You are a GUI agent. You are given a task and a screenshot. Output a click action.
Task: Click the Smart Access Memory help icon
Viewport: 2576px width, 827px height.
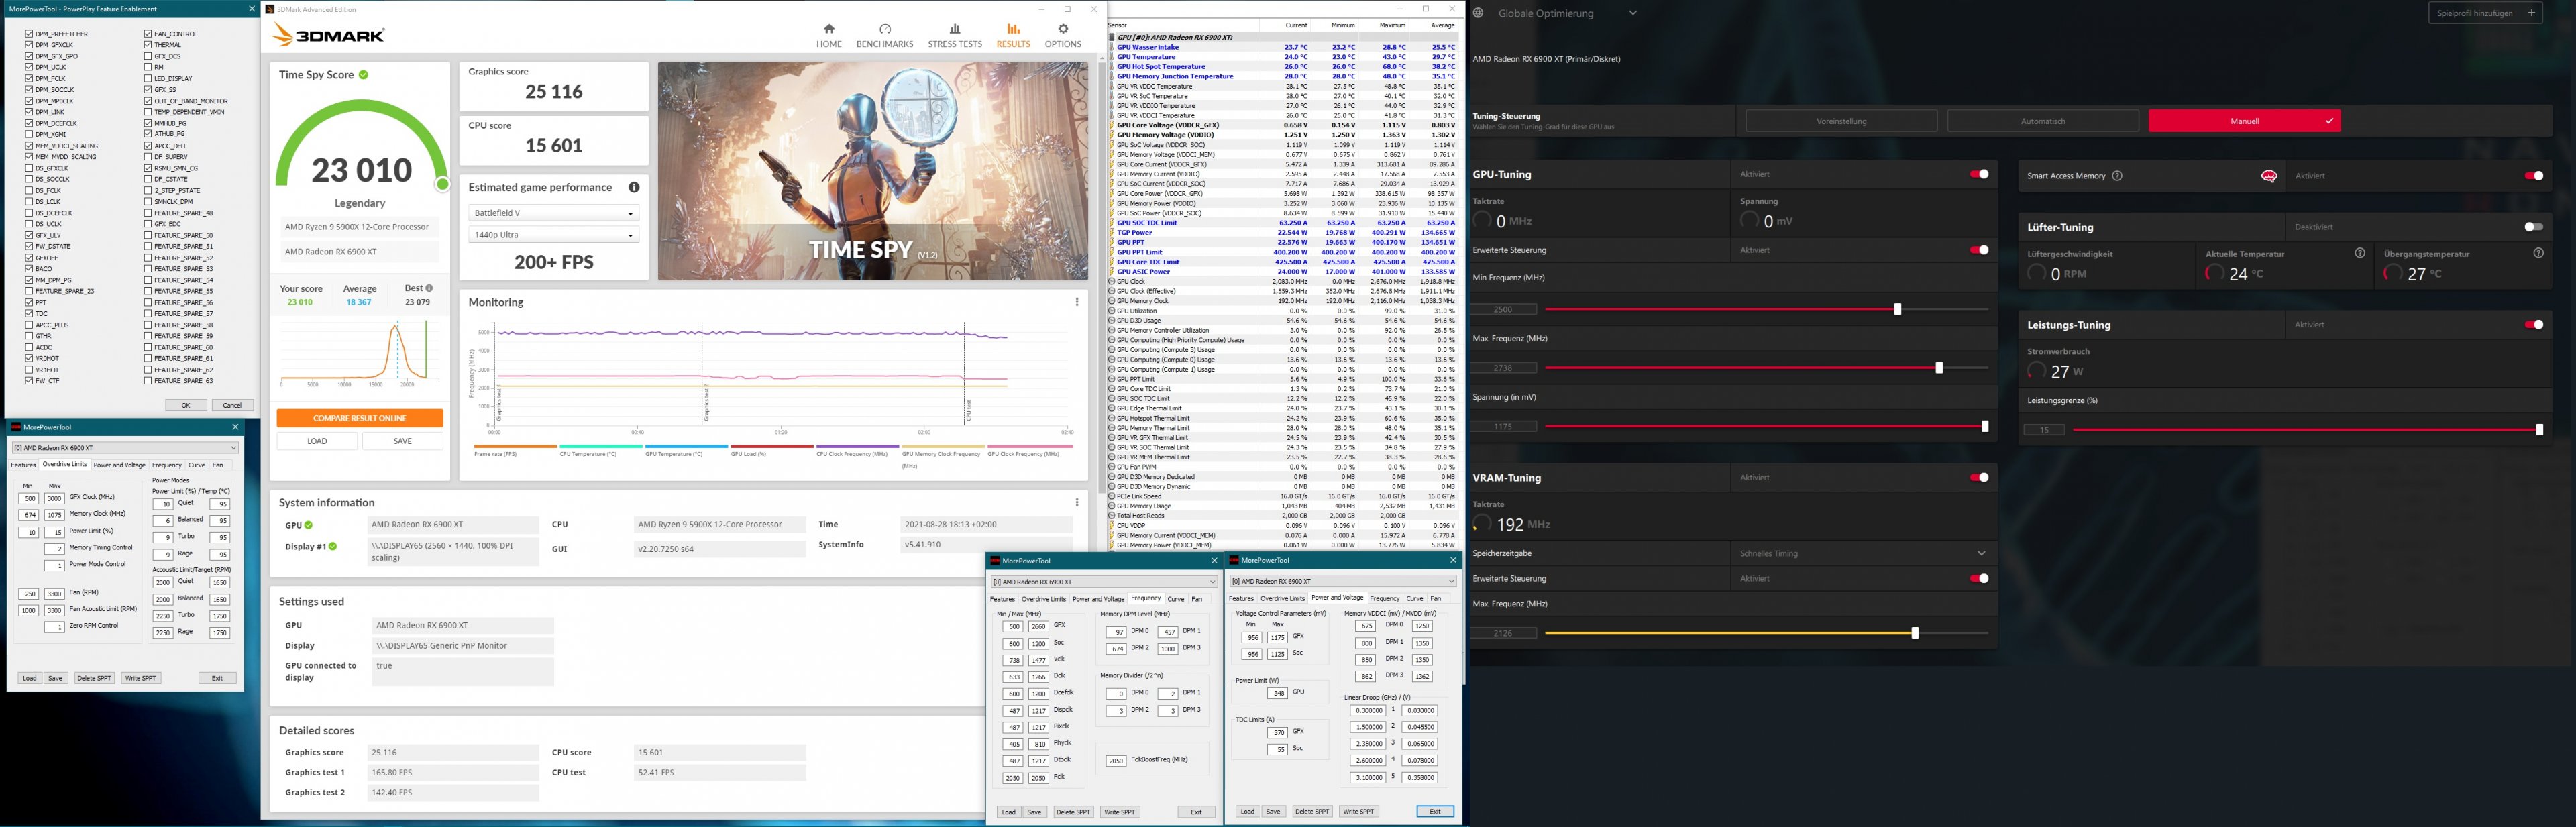(x=2117, y=176)
